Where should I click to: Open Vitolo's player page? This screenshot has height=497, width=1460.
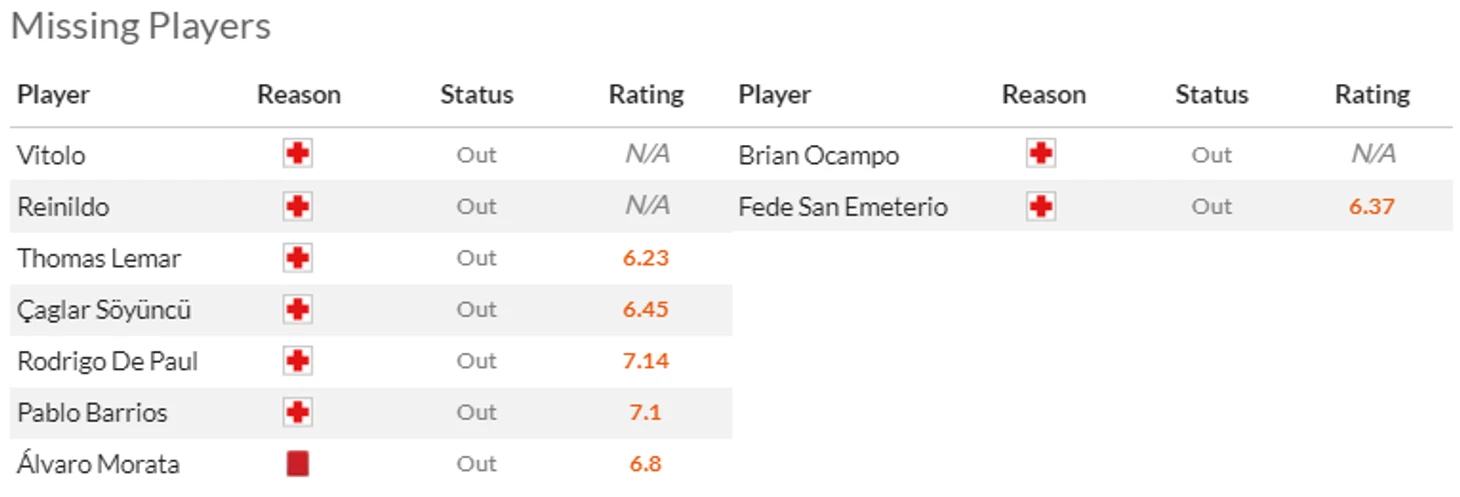tap(51, 155)
